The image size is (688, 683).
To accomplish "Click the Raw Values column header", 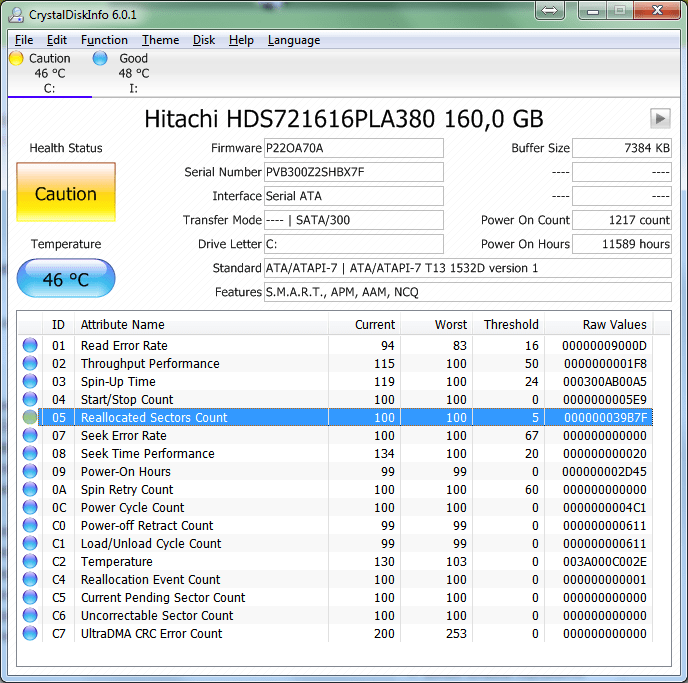I will click(x=598, y=325).
